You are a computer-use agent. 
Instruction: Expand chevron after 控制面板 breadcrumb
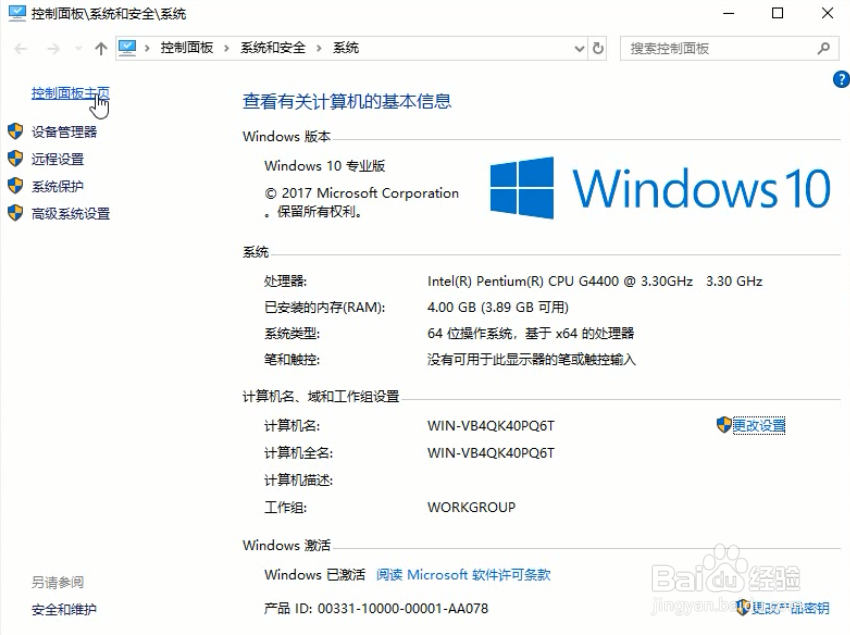(x=227, y=48)
